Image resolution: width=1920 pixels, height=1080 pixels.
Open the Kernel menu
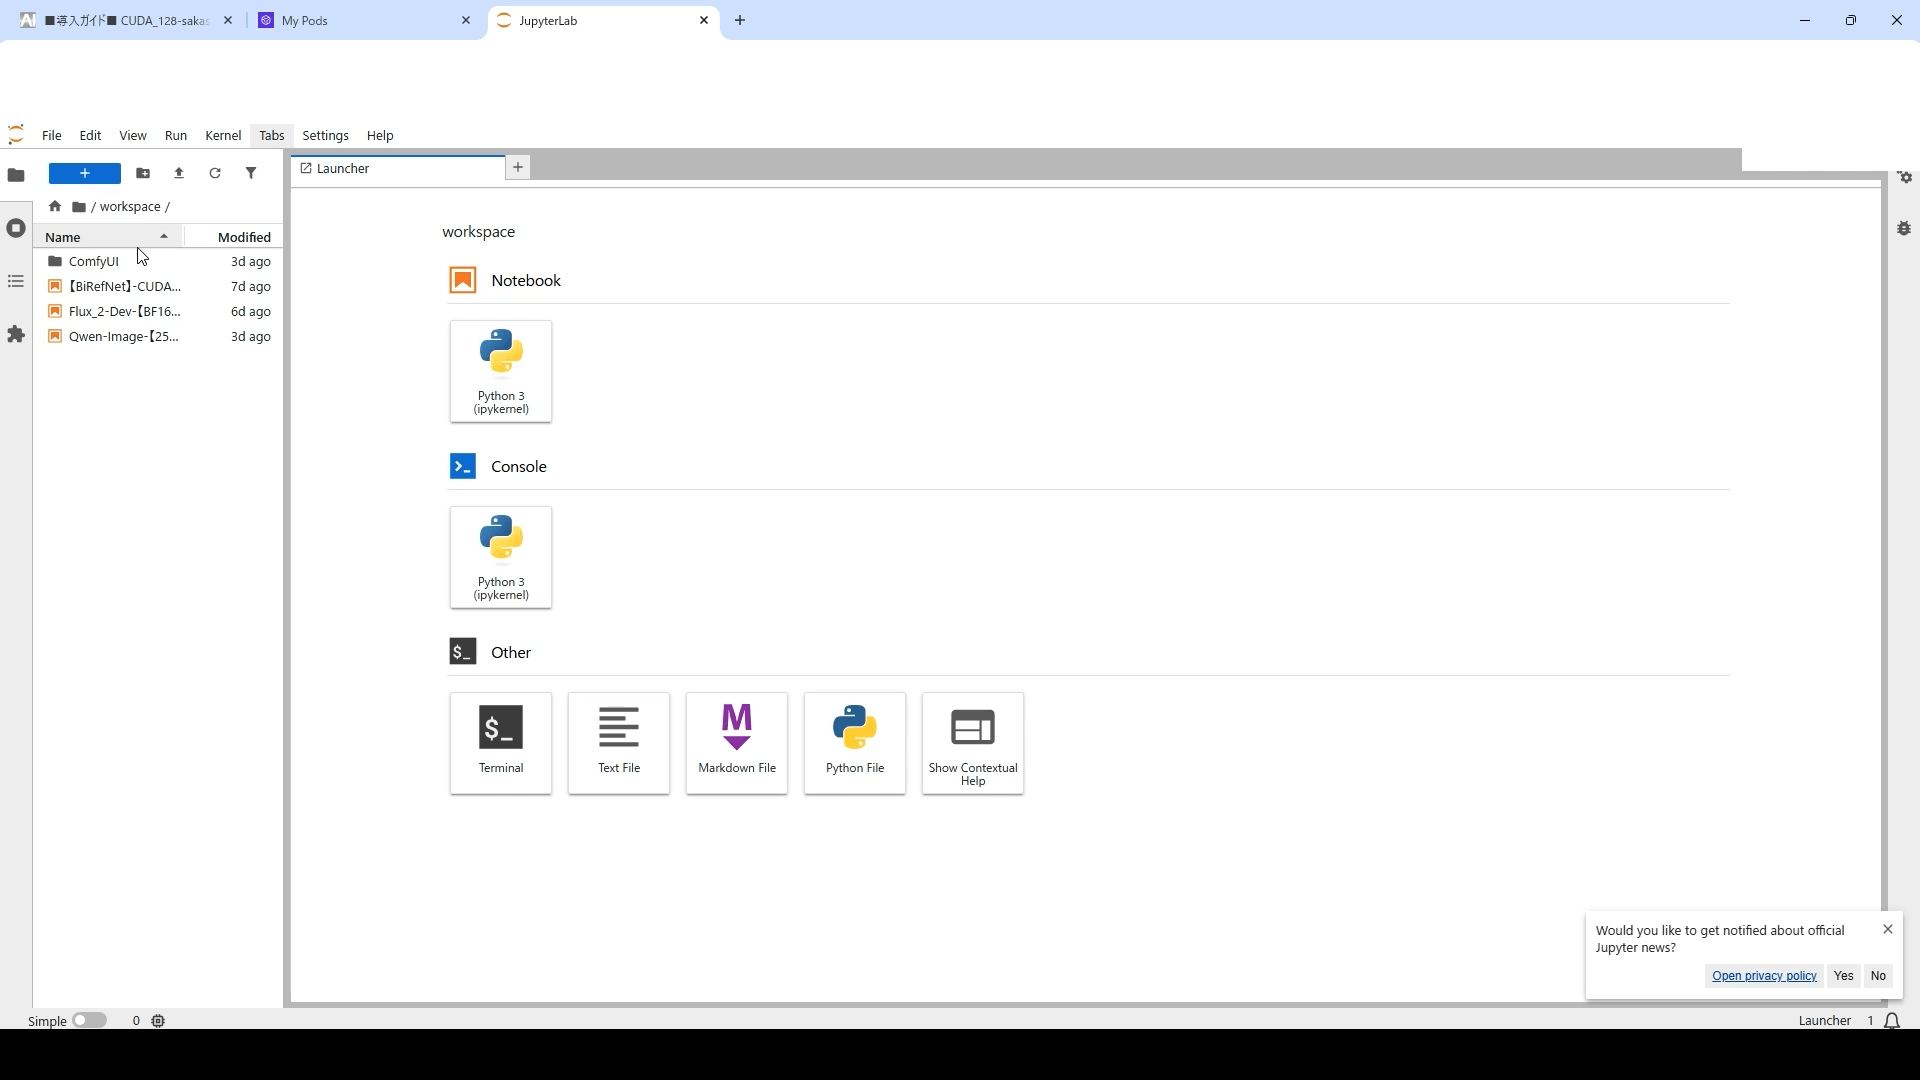(x=223, y=136)
